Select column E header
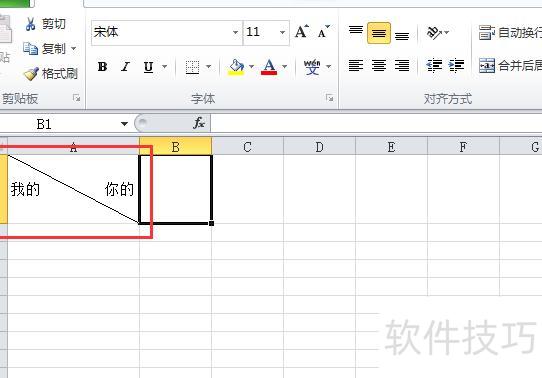This screenshot has height=378, width=542. tap(391, 147)
